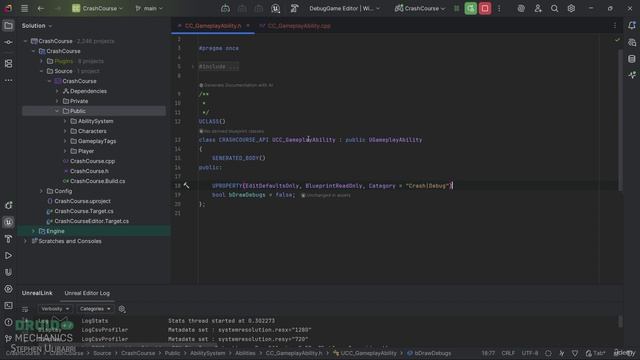
Task: Open editor tabs options menu
Action: click(615, 26)
